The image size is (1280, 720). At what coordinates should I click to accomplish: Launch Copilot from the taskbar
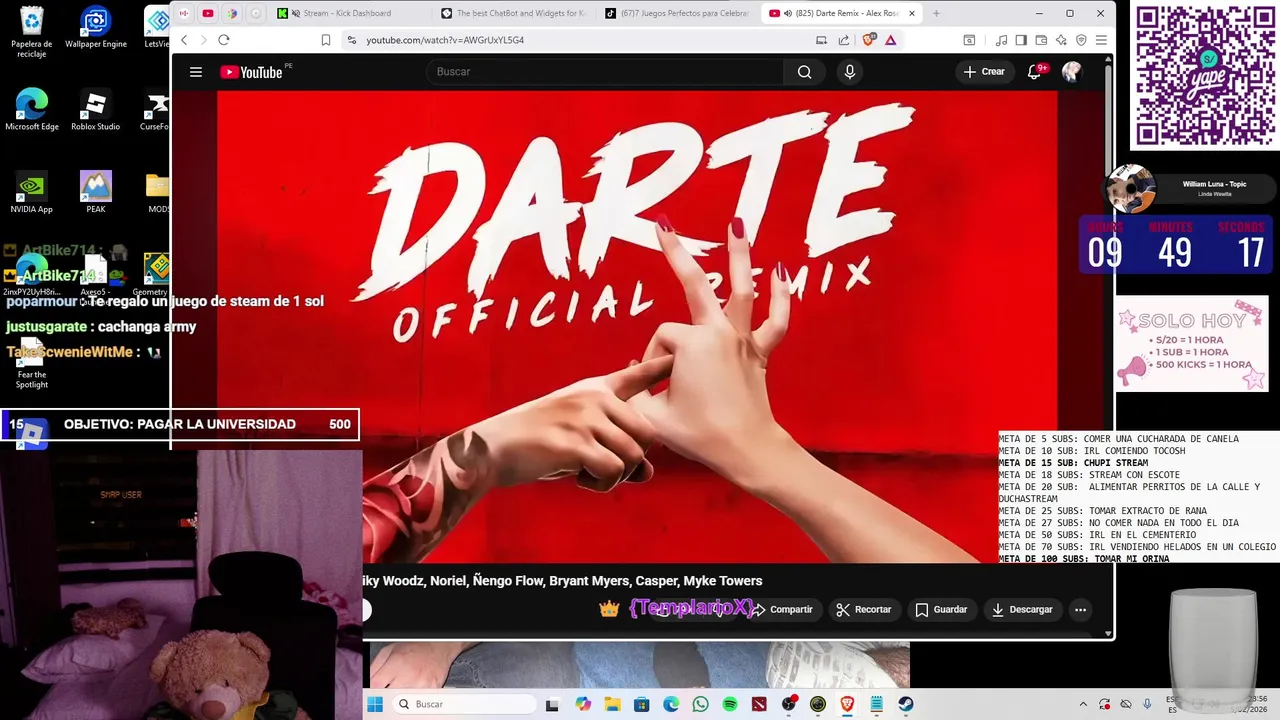583,704
